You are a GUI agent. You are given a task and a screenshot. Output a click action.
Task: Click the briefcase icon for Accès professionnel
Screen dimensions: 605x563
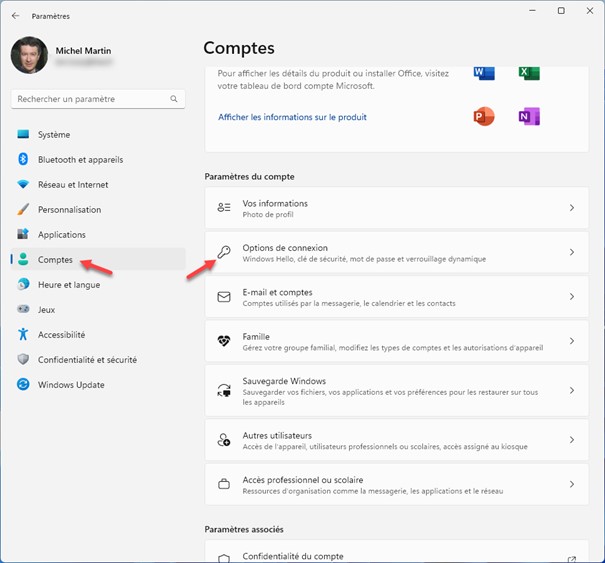pyautogui.click(x=224, y=485)
